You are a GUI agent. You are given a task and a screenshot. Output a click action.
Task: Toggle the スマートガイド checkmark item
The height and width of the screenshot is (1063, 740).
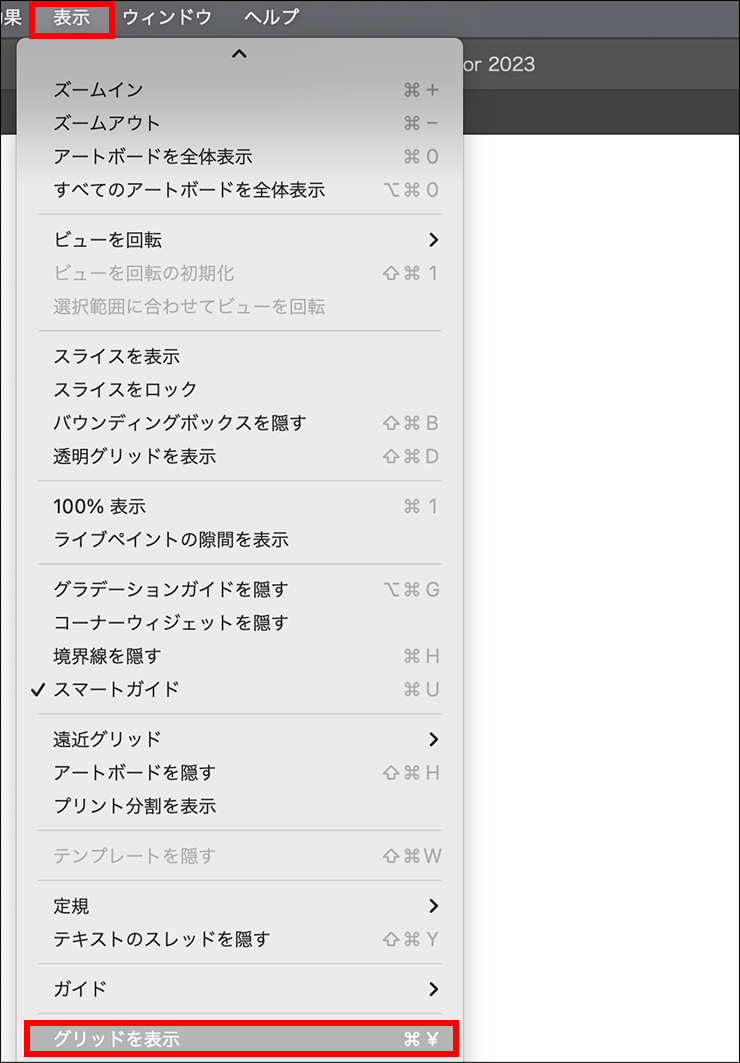click(x=116, y=689)
